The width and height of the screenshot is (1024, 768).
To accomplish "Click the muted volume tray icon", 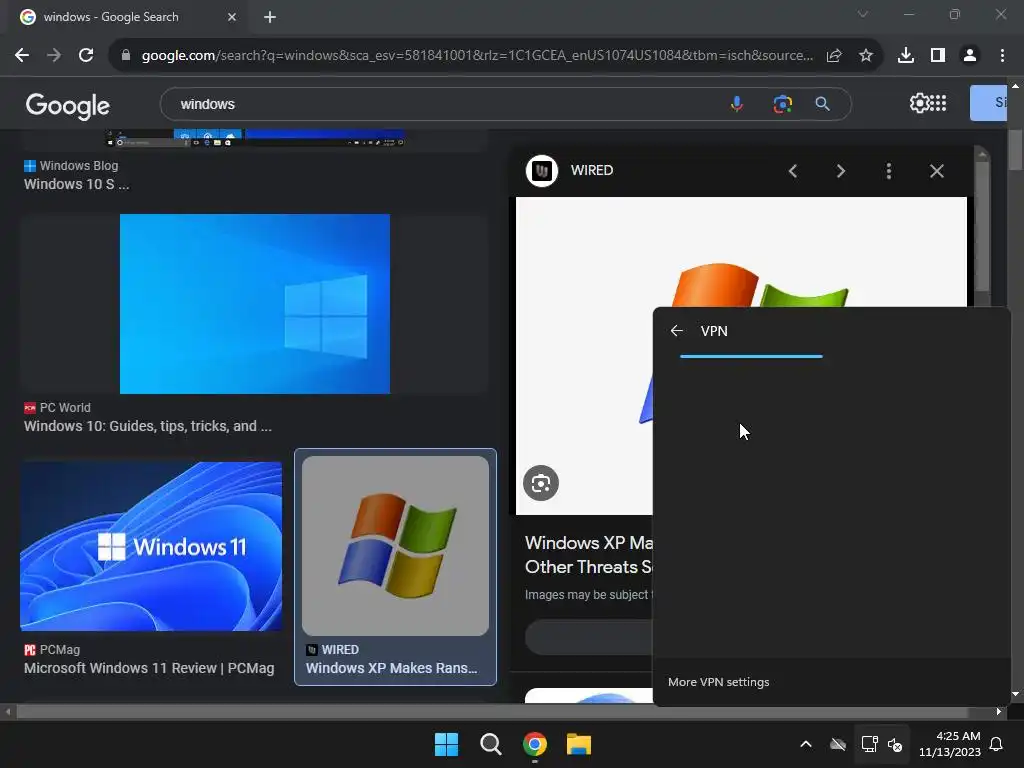I will 895,744.
